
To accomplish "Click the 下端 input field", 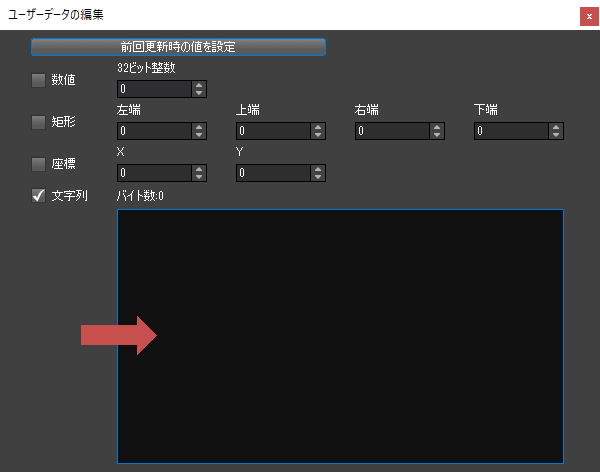I will click(511, 131).
